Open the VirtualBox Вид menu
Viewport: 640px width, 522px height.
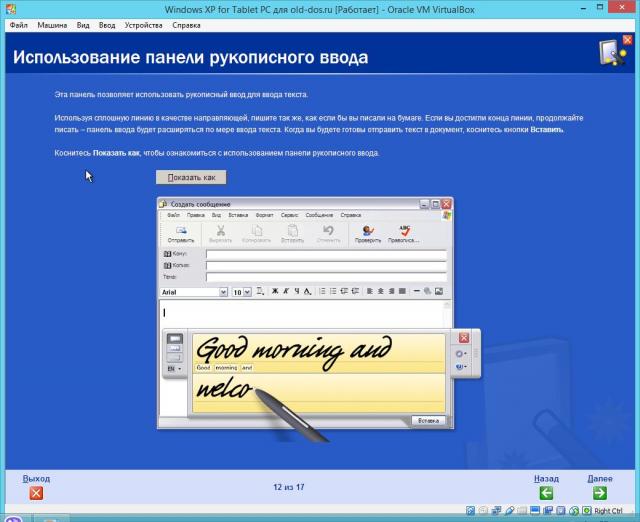click(83, 25)
